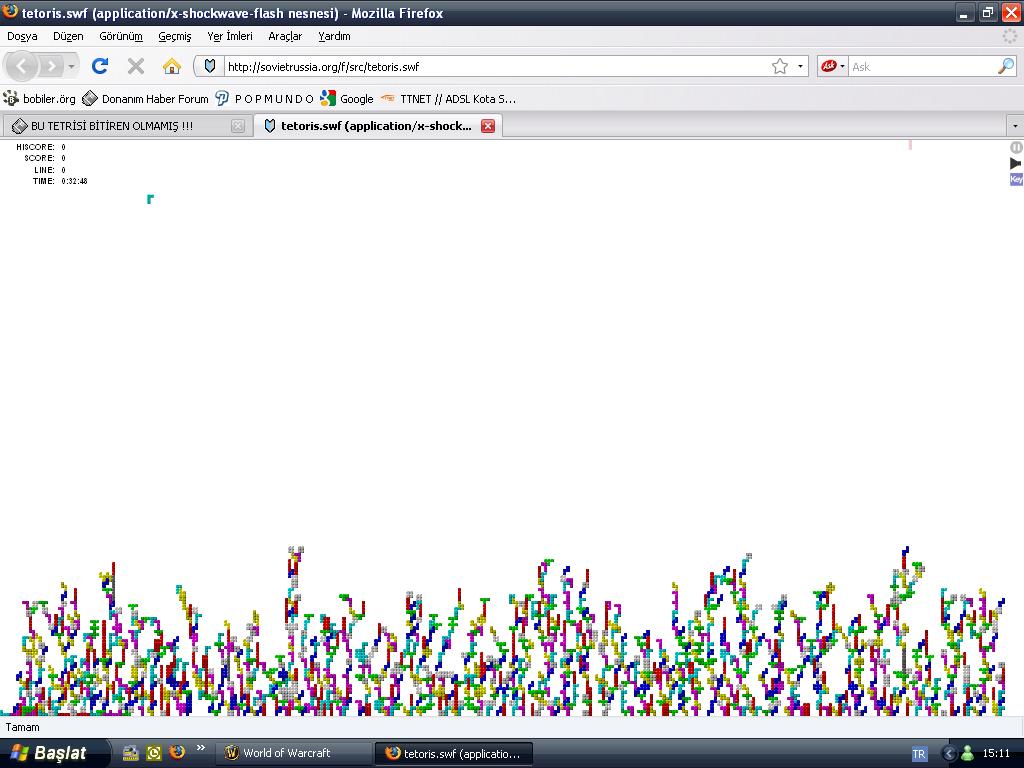Go forward with the browser forward arrow
This screenshot has width=1024, height=768.
tap(52, 66)
